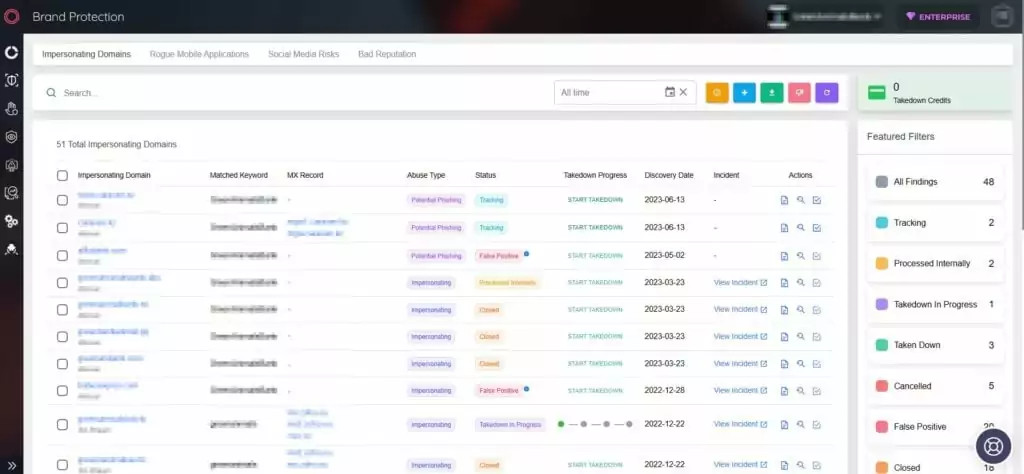The width and height of the screenshot is (1024, 474).
Task: Expand the left sidebar with double chevron
Action: (x=11, y=466)
